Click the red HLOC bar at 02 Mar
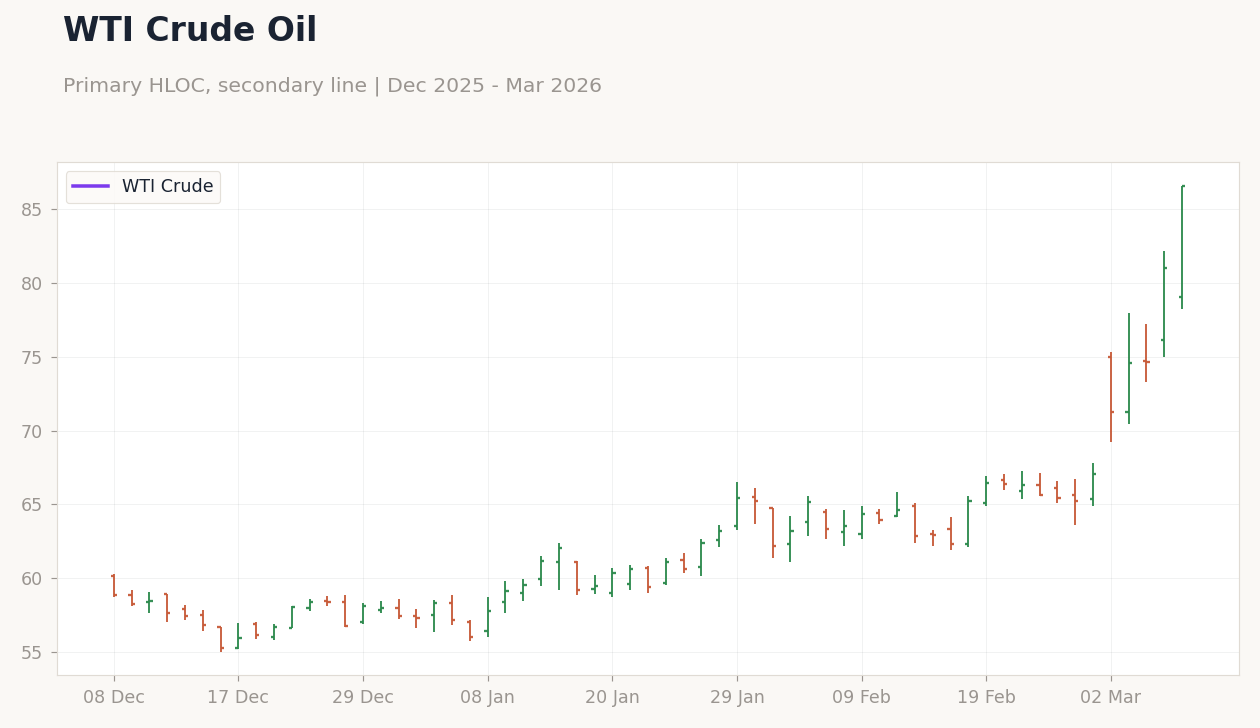Screen dimensions: 1260x728 click(x=1111, y=397)
